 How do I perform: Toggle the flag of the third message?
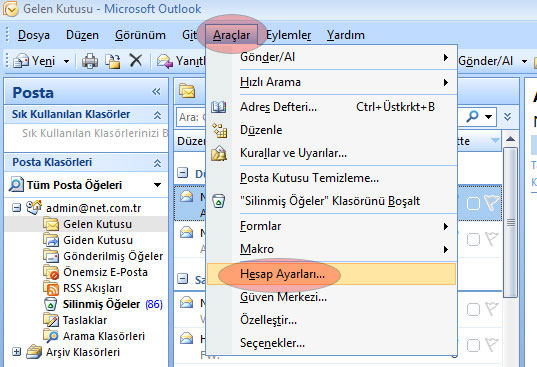pos(491,309)
